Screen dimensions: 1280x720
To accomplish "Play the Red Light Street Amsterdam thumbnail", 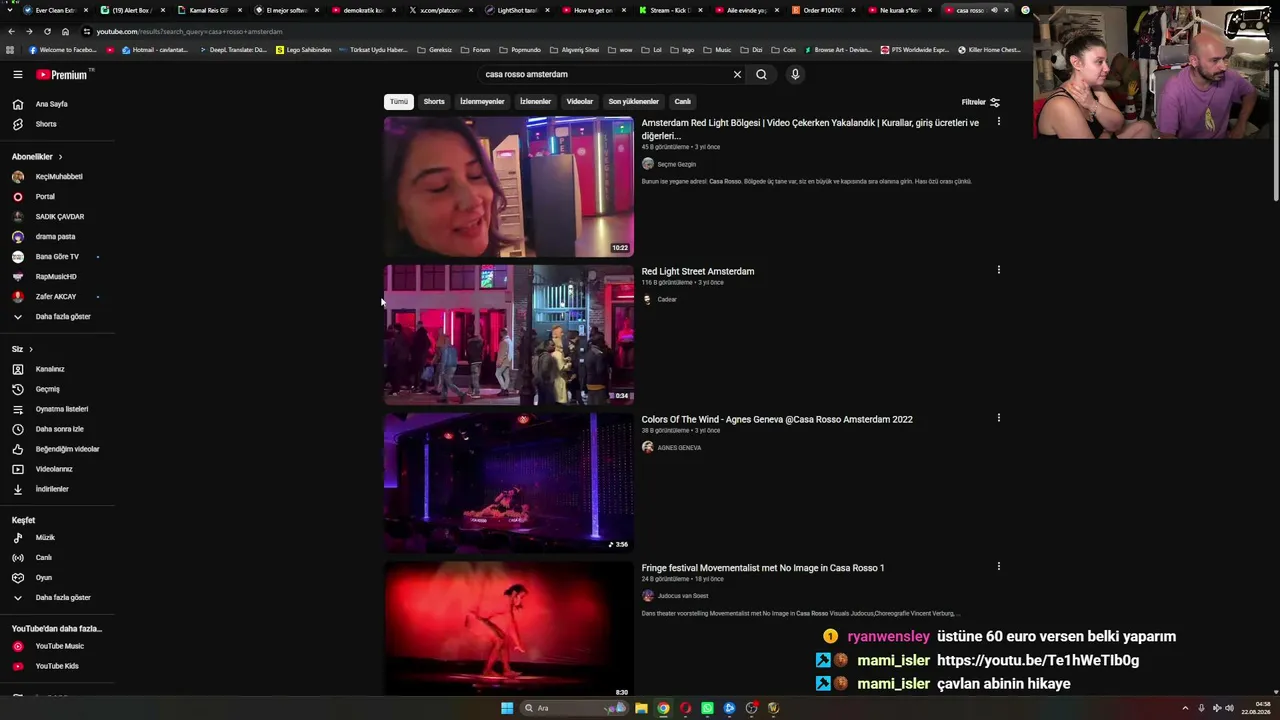I will click(509, 335).
